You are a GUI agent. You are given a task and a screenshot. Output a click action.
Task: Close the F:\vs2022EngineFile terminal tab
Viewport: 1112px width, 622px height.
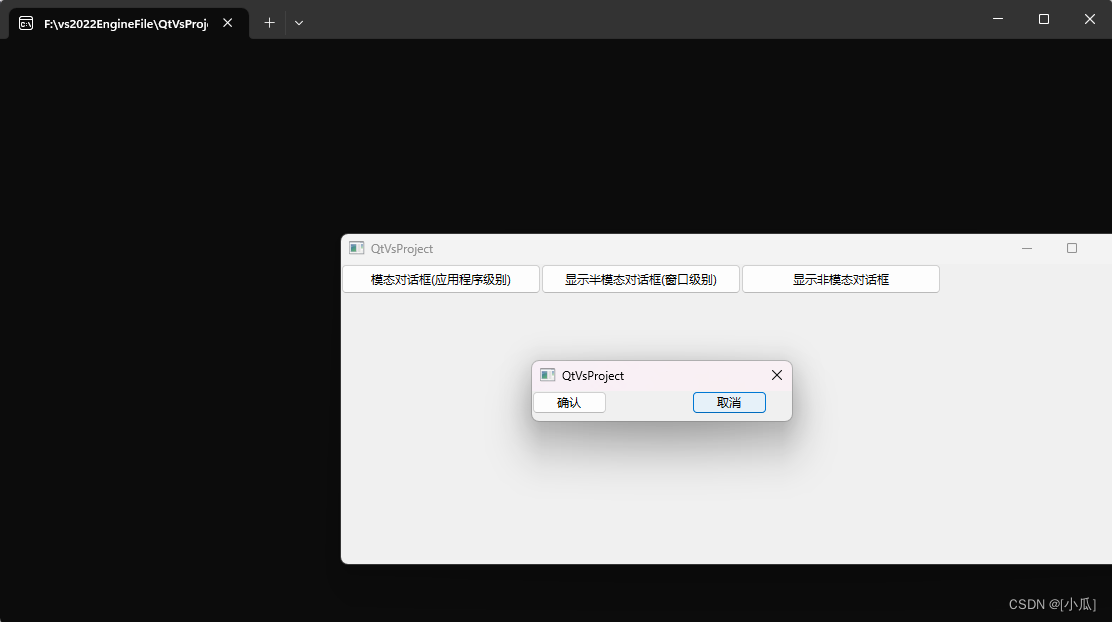pos(228,23)
